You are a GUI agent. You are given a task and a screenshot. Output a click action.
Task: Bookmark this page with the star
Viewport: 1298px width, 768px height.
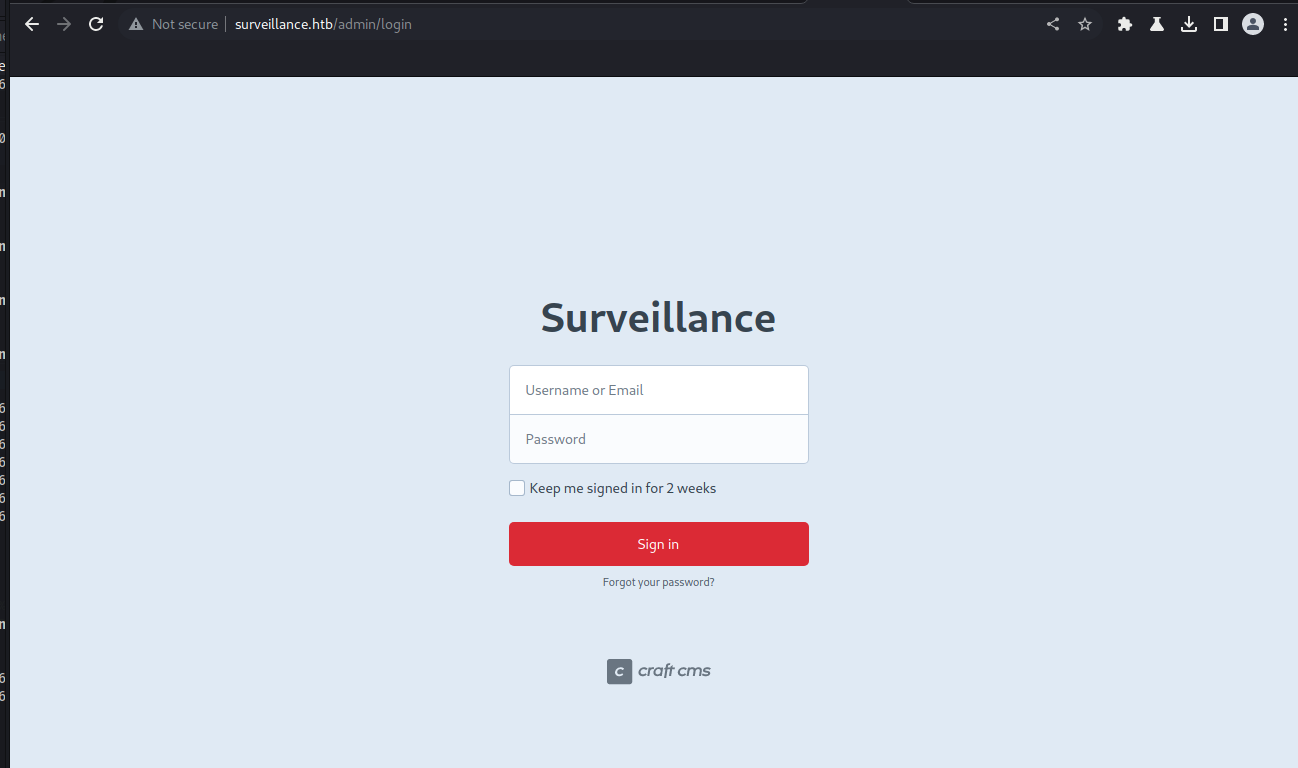(x=1085, y=24)
